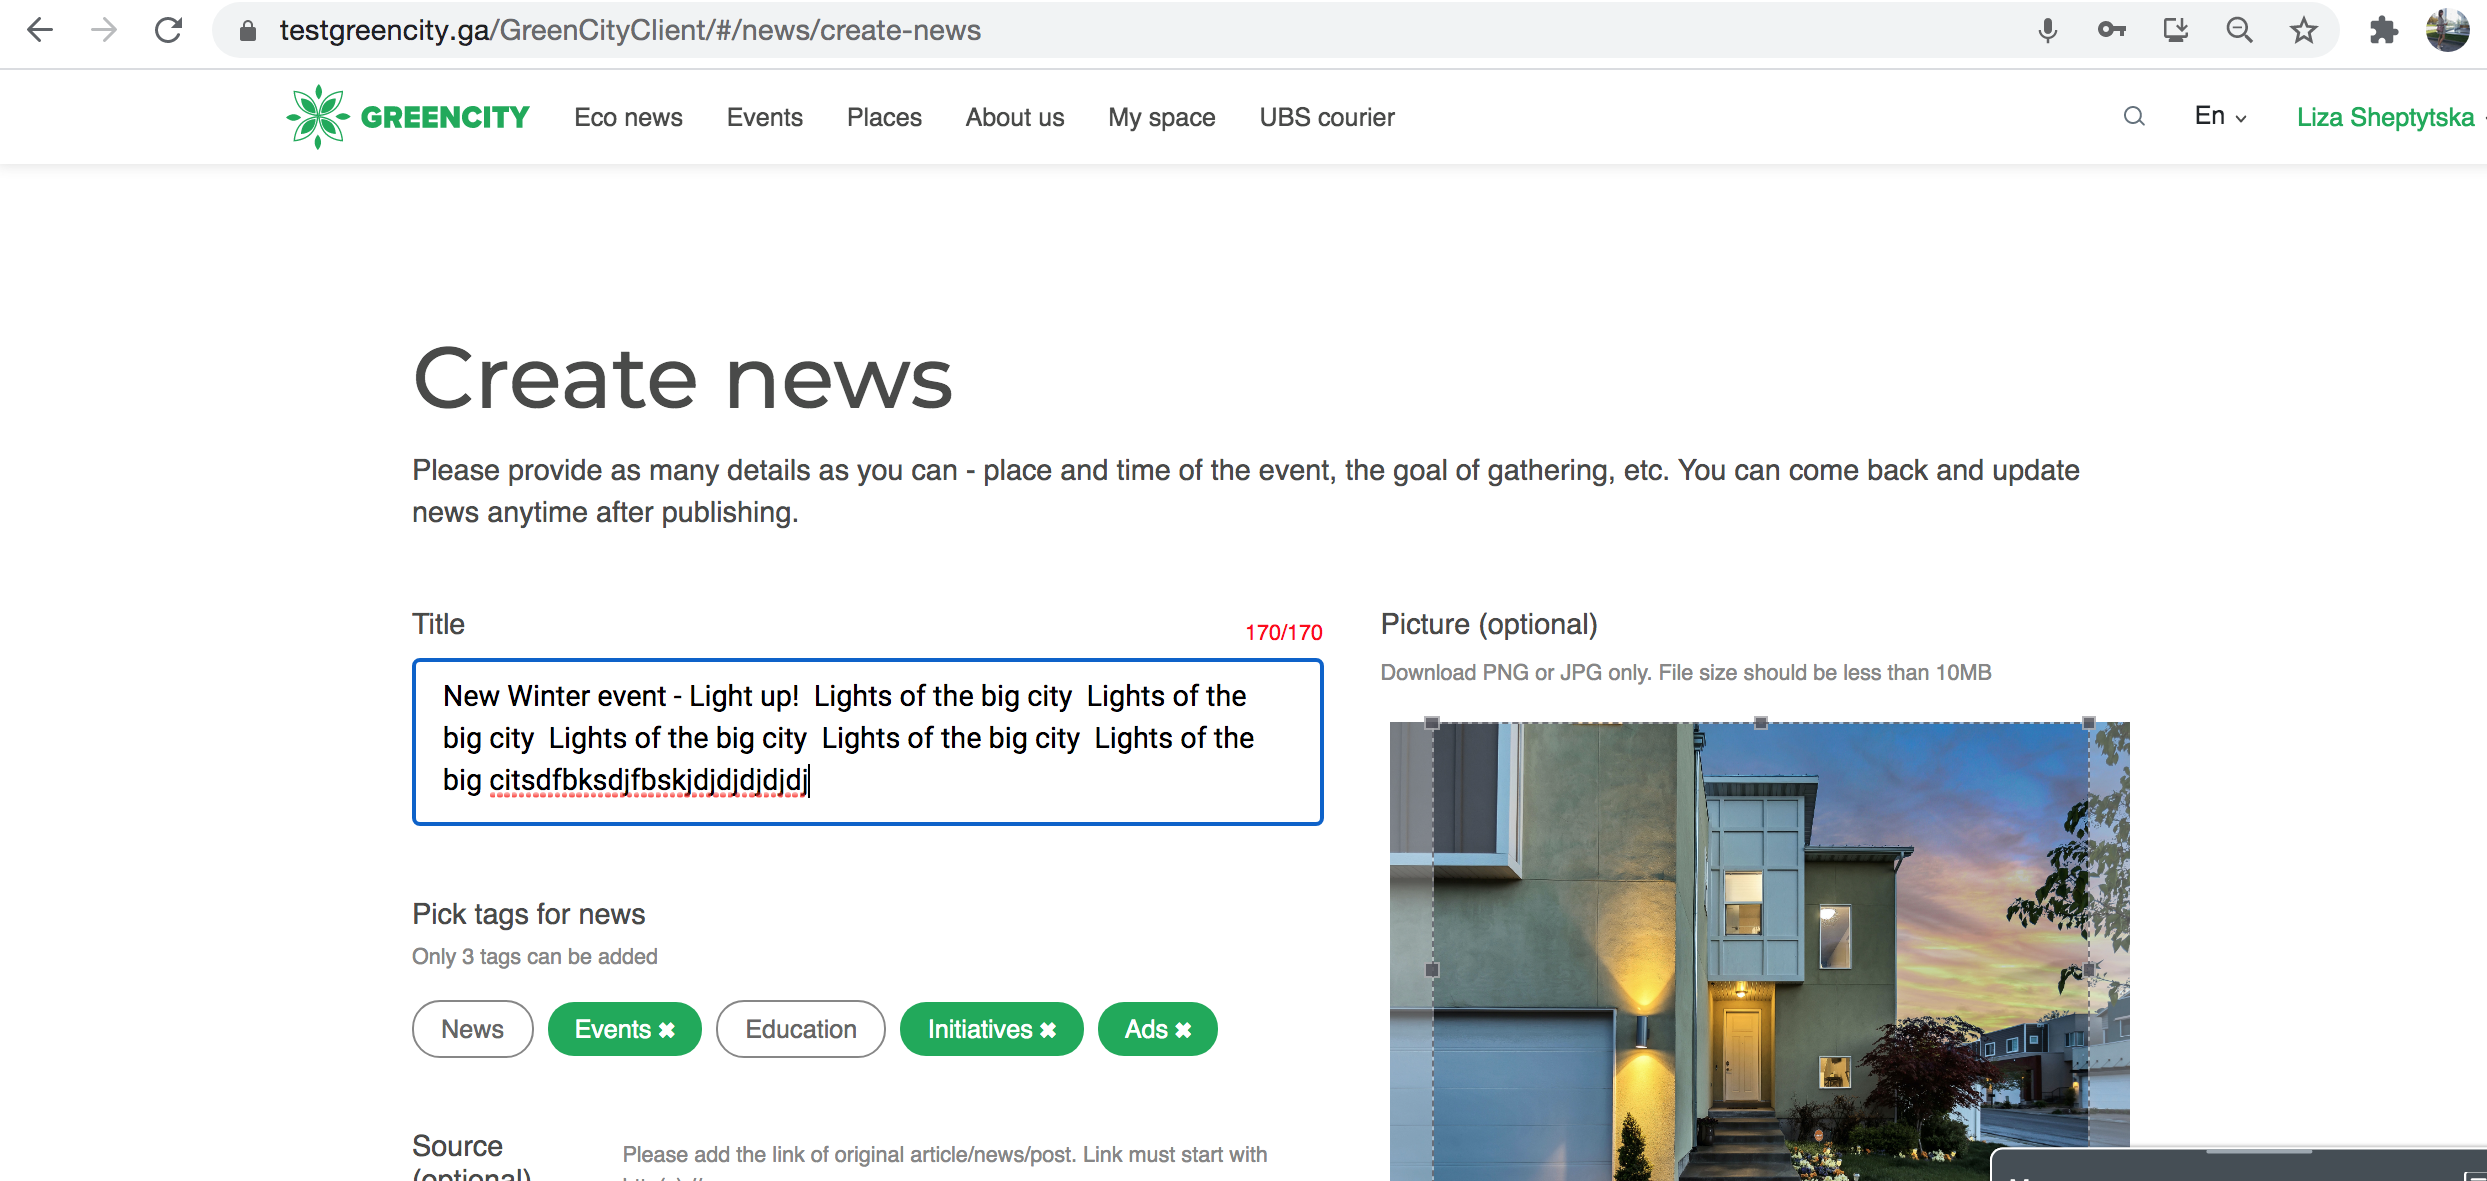This screenshot has height=1181, width=2487.
Task: Switch to the Places section
Action: click(884, 117)
